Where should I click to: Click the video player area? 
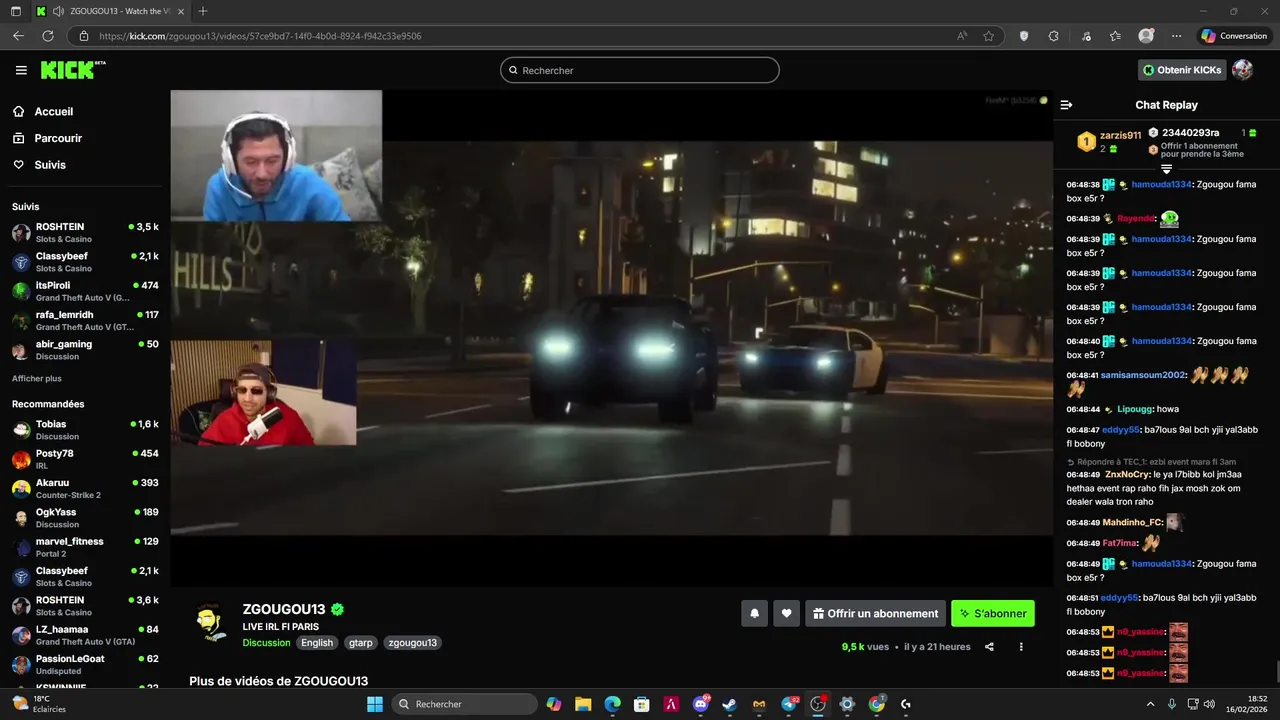click(611, 337)
